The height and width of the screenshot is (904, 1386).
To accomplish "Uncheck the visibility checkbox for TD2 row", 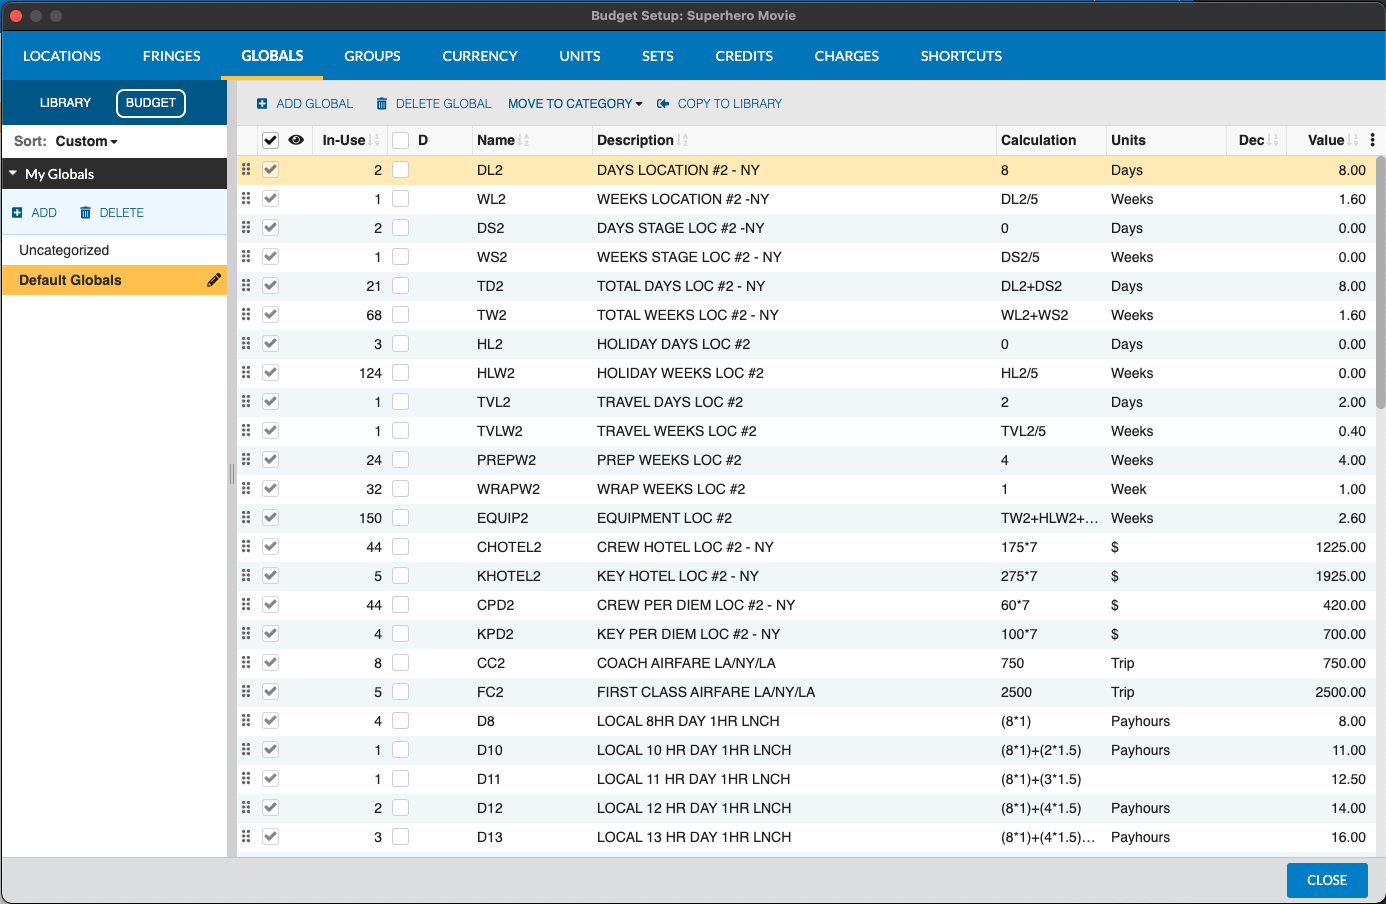I will click(270, 286).
